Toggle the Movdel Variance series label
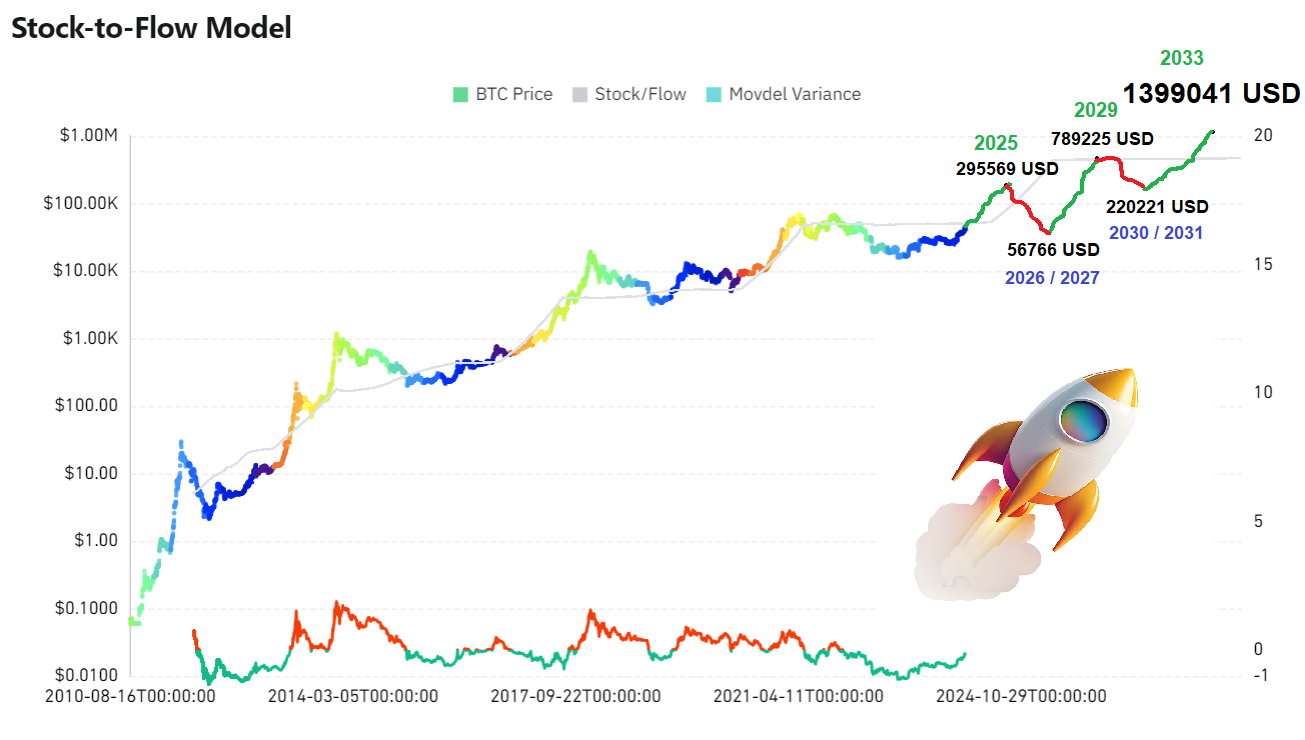1305x740 pixels. 794,94
